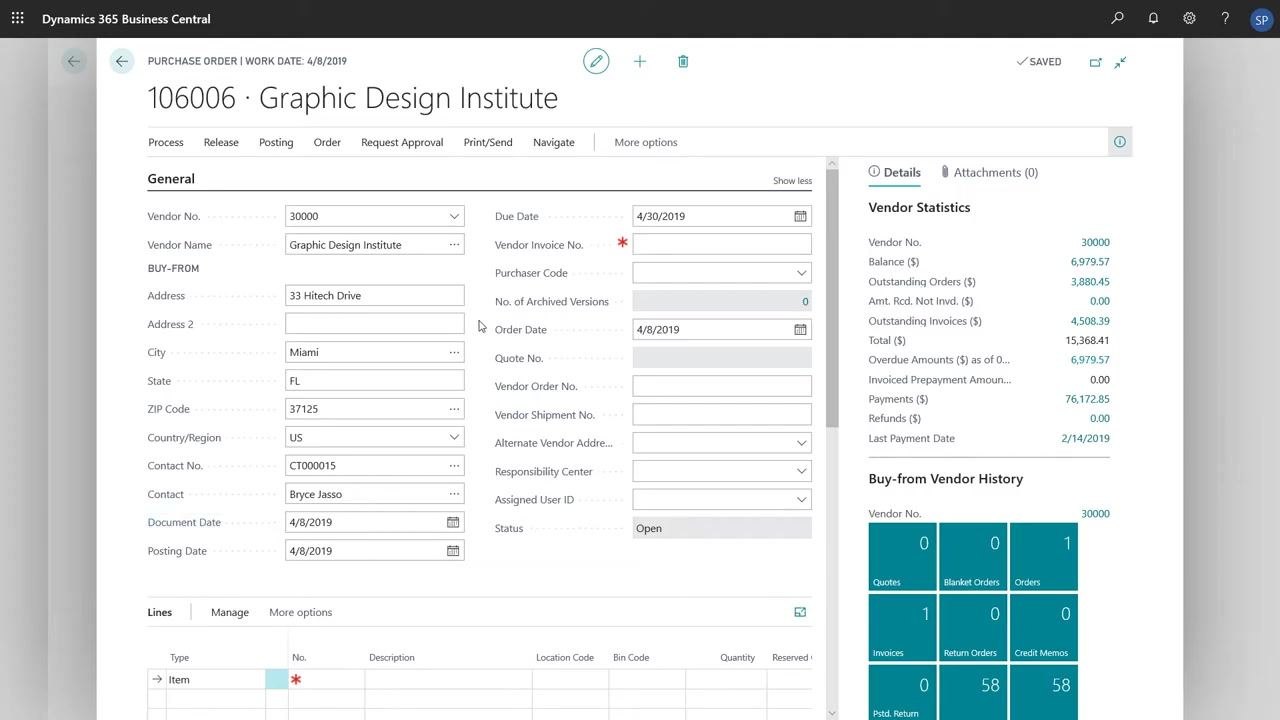Click the row selector arrow of the Item line
Image resolution: width=1280 pixels, height=720 pixels.
[x=157, y=680]
